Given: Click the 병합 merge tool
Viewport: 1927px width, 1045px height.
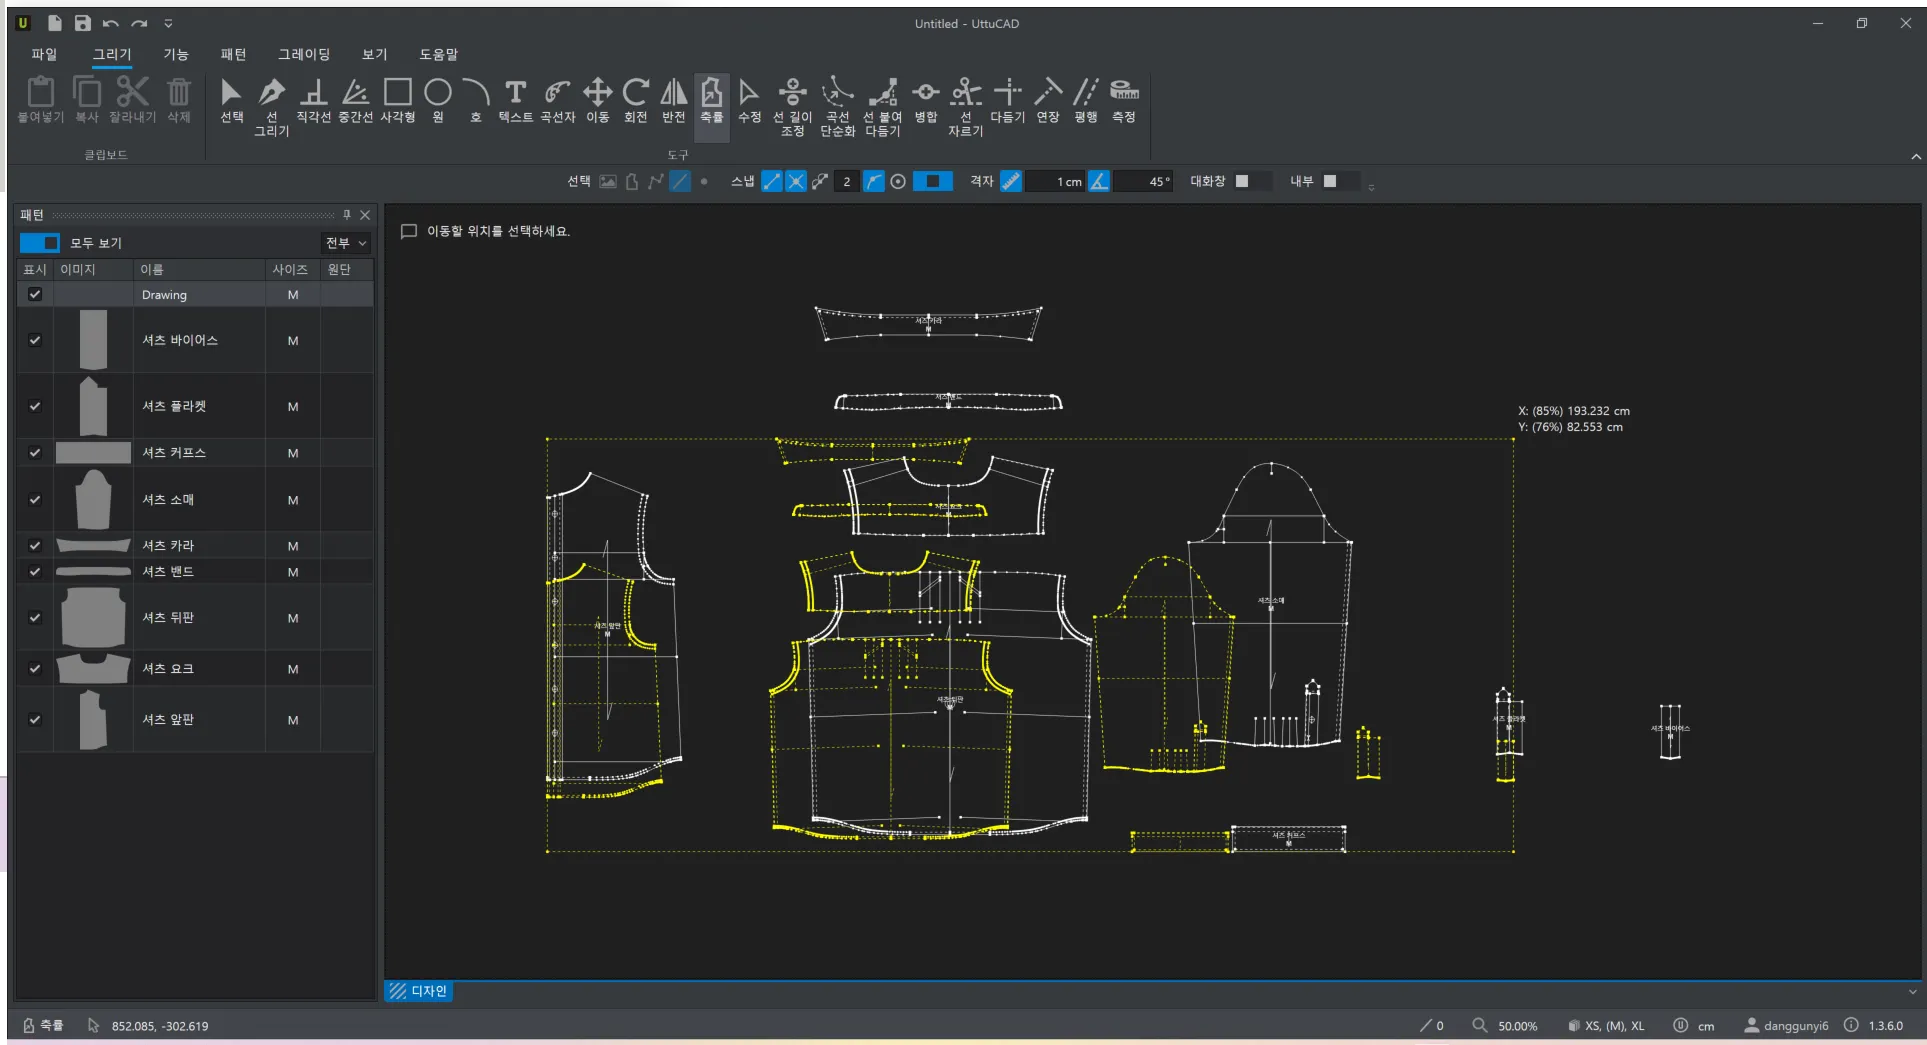Looking at the screenshot, I should coord(925,101).
